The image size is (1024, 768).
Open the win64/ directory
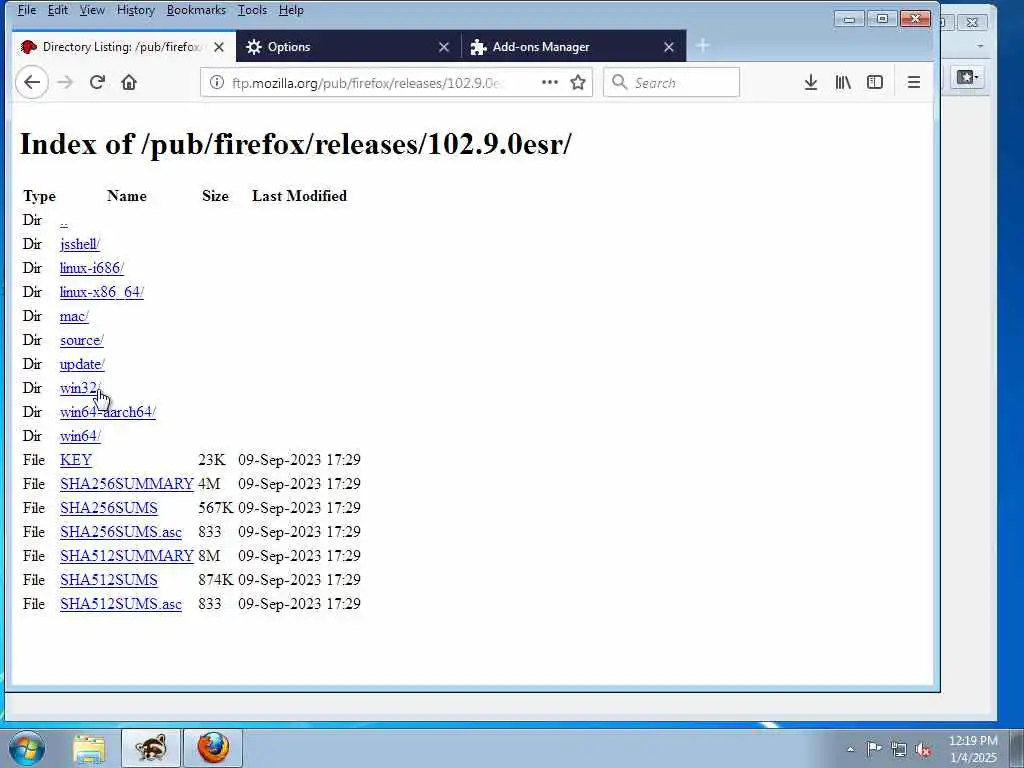[80, 436]
